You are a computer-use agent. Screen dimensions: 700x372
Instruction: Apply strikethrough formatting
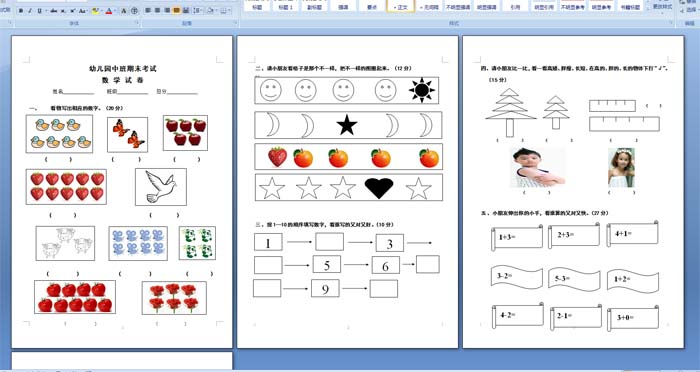point(54,11)
